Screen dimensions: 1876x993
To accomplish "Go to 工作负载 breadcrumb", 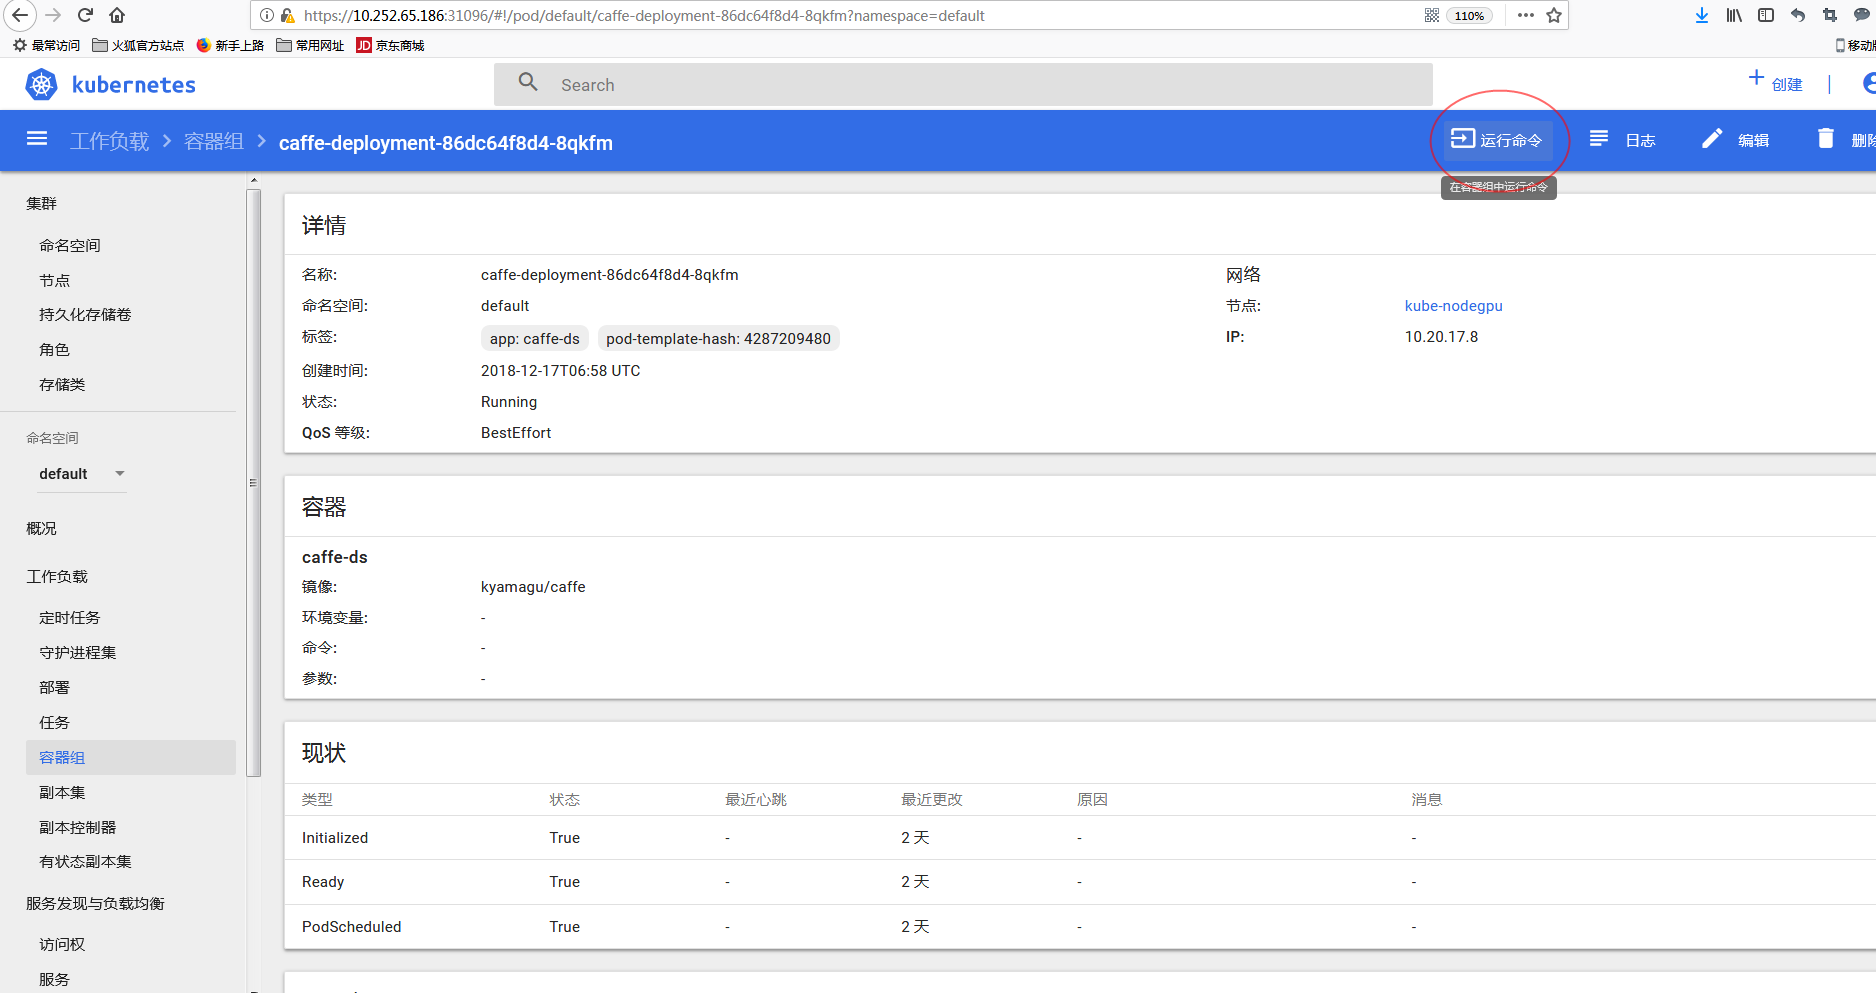I will pos(109,142).
